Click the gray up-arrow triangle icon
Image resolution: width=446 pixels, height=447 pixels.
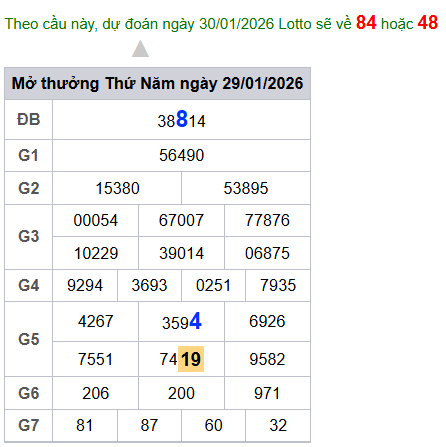[140, 49]
